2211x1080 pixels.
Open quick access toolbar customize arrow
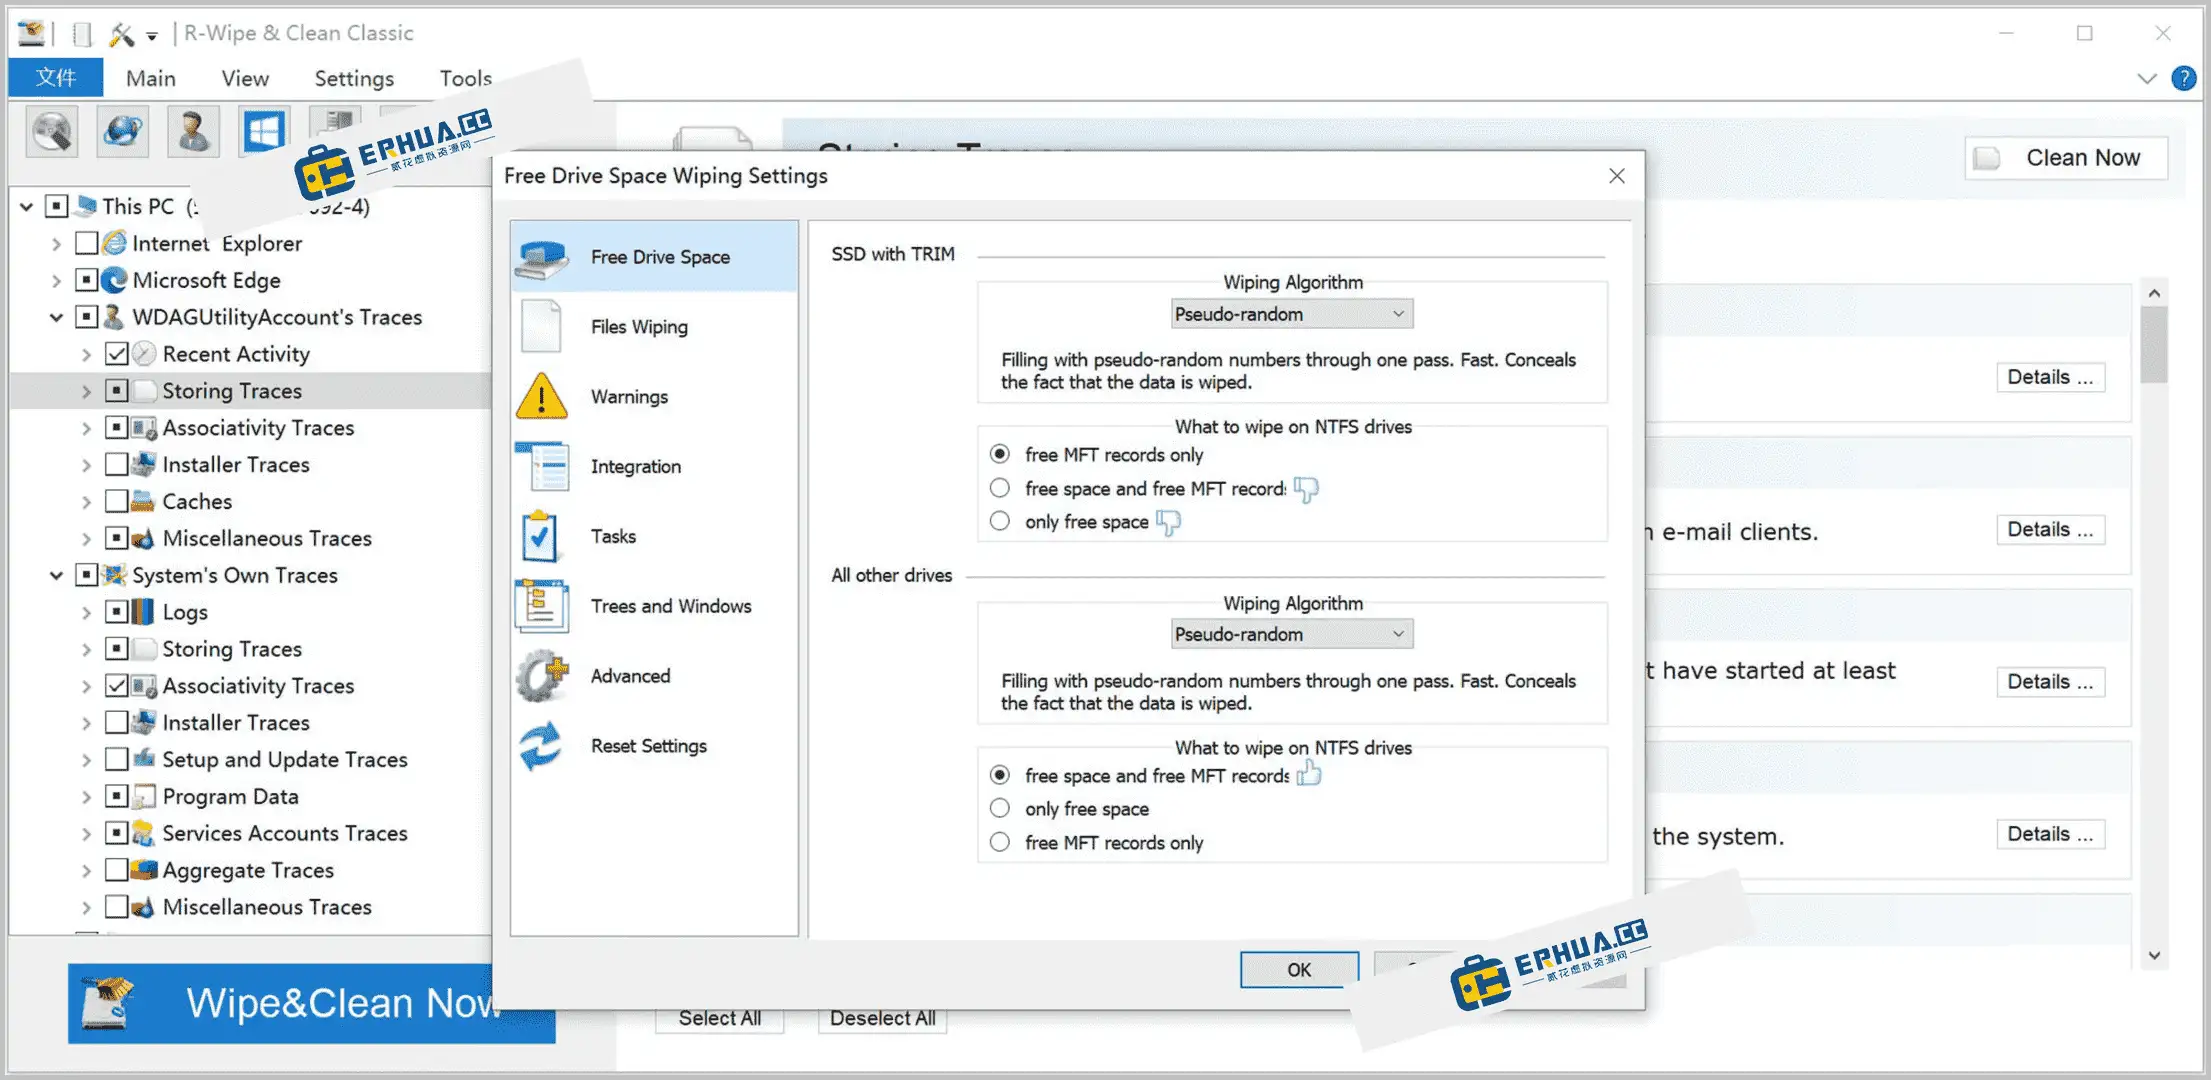152,36
